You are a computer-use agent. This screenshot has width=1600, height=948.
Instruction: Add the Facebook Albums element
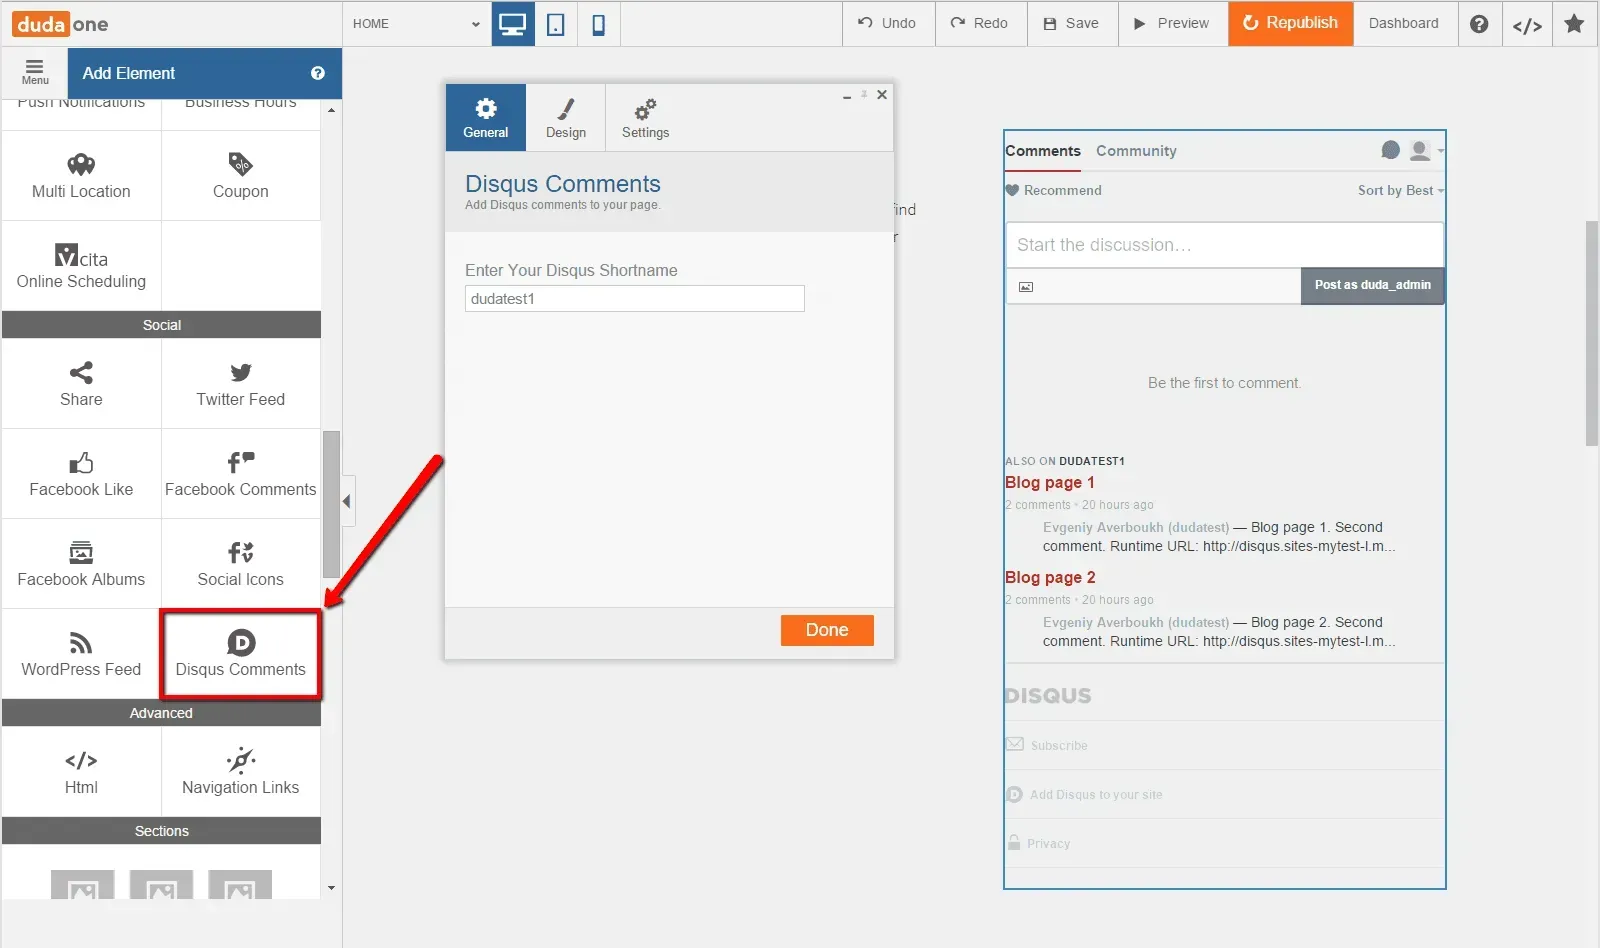(x=81, y=564)
